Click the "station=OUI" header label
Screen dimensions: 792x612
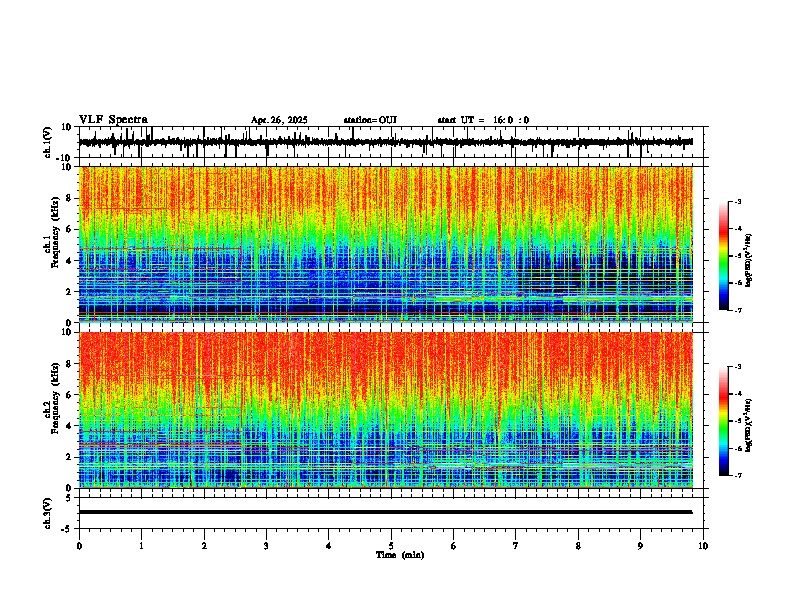(x=370, y=120)
